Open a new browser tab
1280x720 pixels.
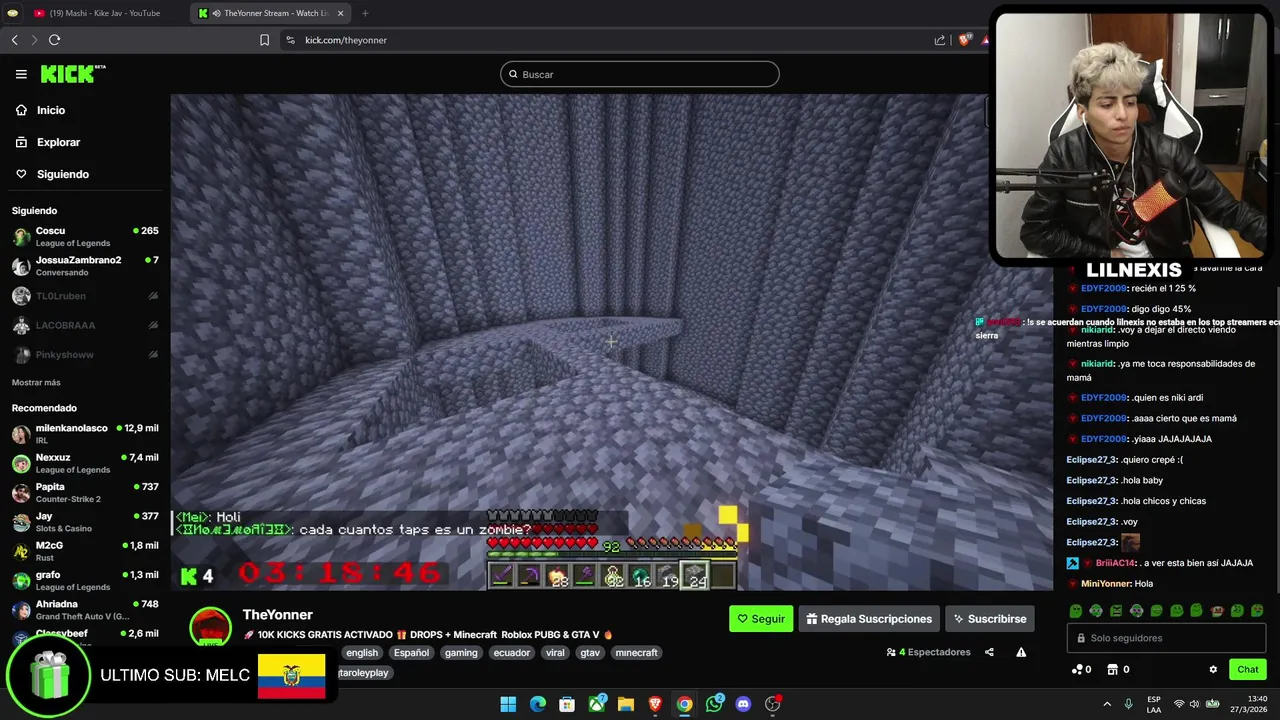365,13
